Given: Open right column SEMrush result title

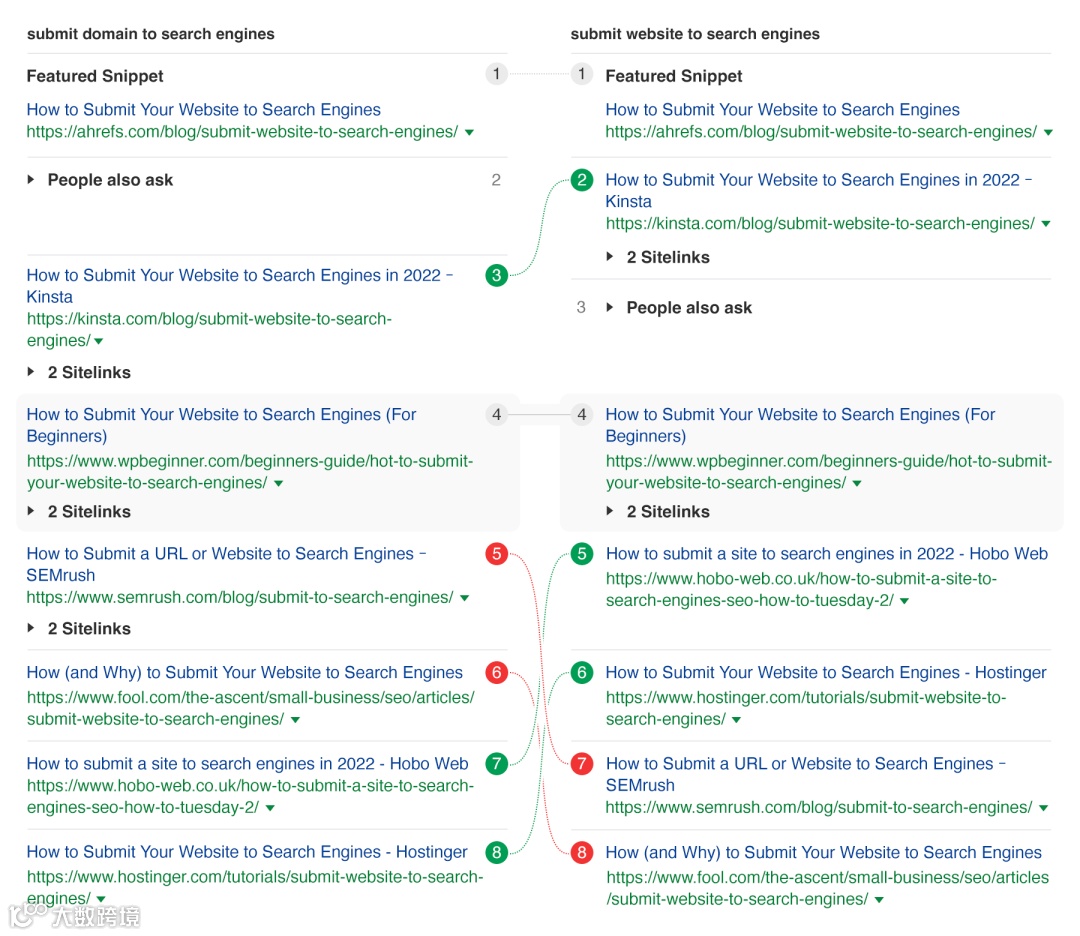Looking at the screenshot, I should coord(806,774).
